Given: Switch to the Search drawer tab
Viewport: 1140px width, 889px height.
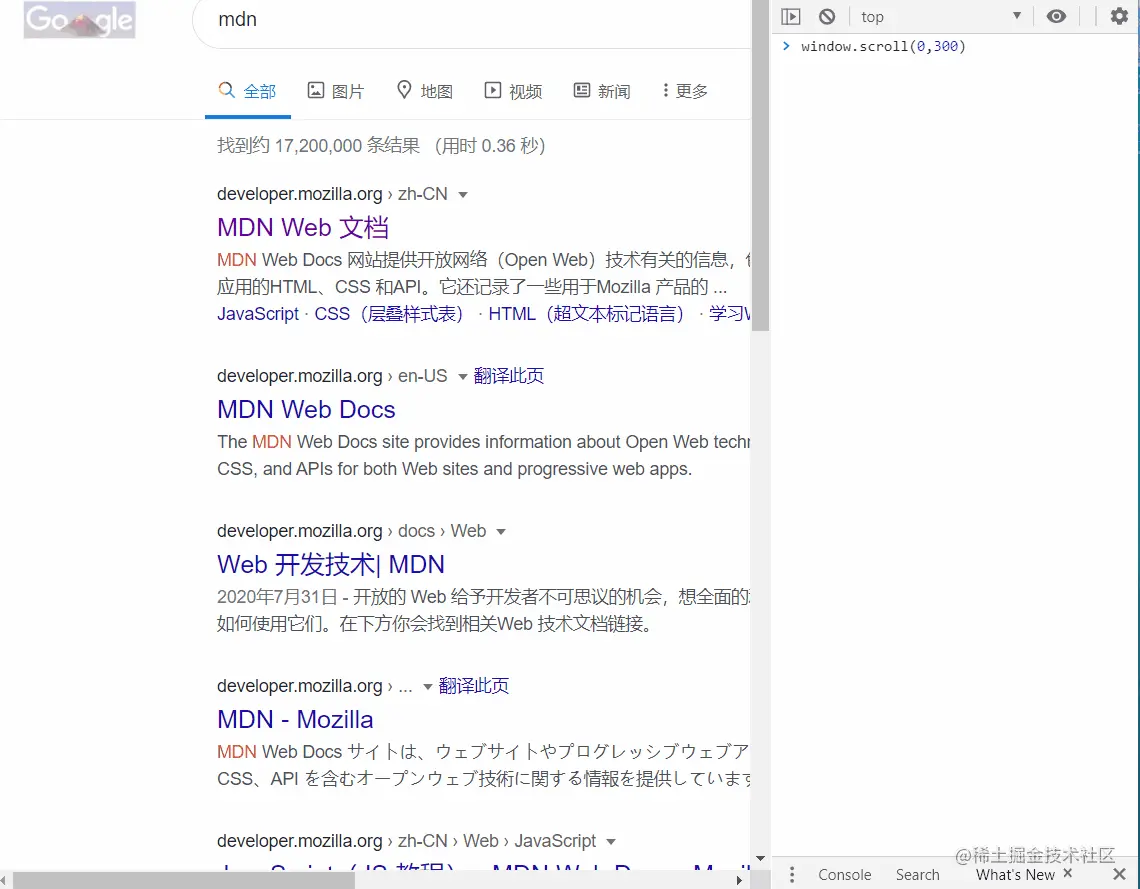Looking at the screenshot, I should pyautogui.click(x=918, y=874).
